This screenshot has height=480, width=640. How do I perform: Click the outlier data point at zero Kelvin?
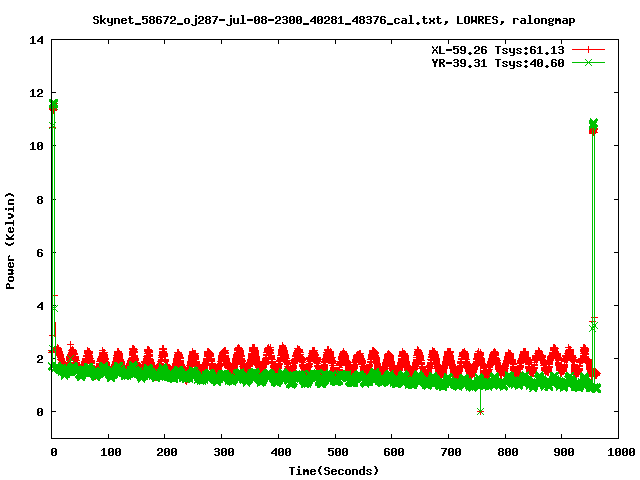[x=480, y=411]
